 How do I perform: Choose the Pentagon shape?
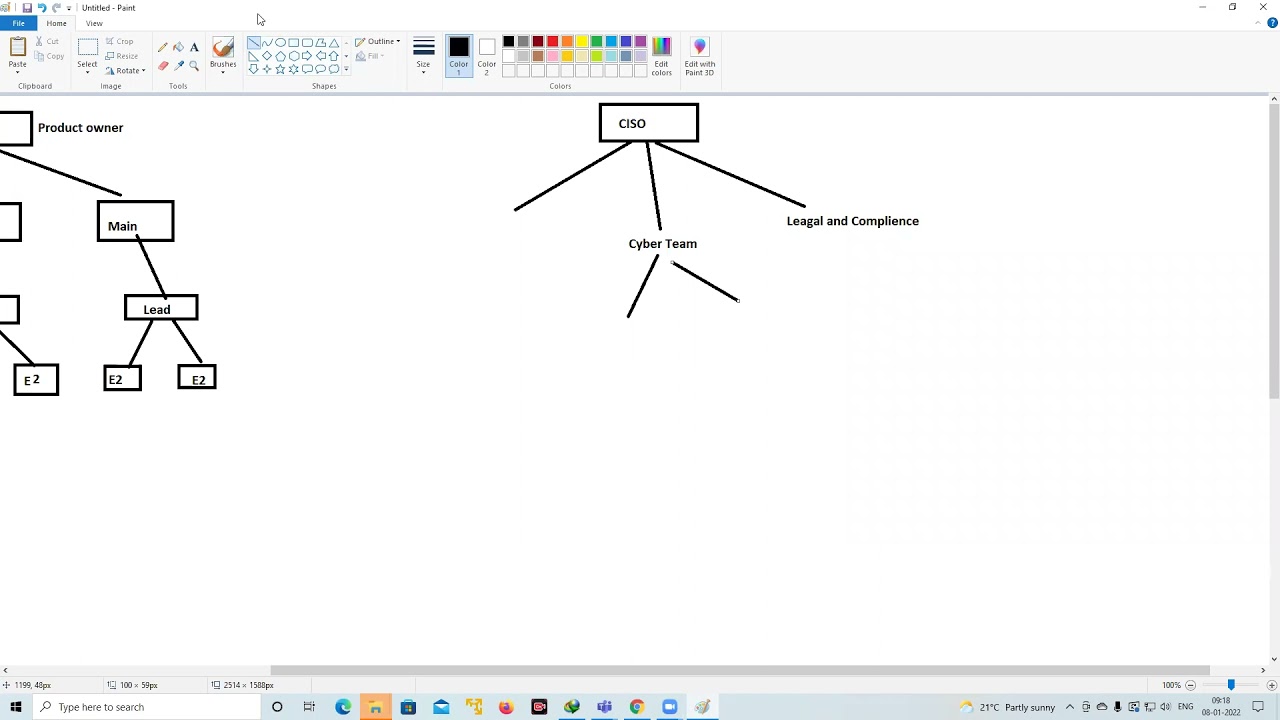point(280,56)
